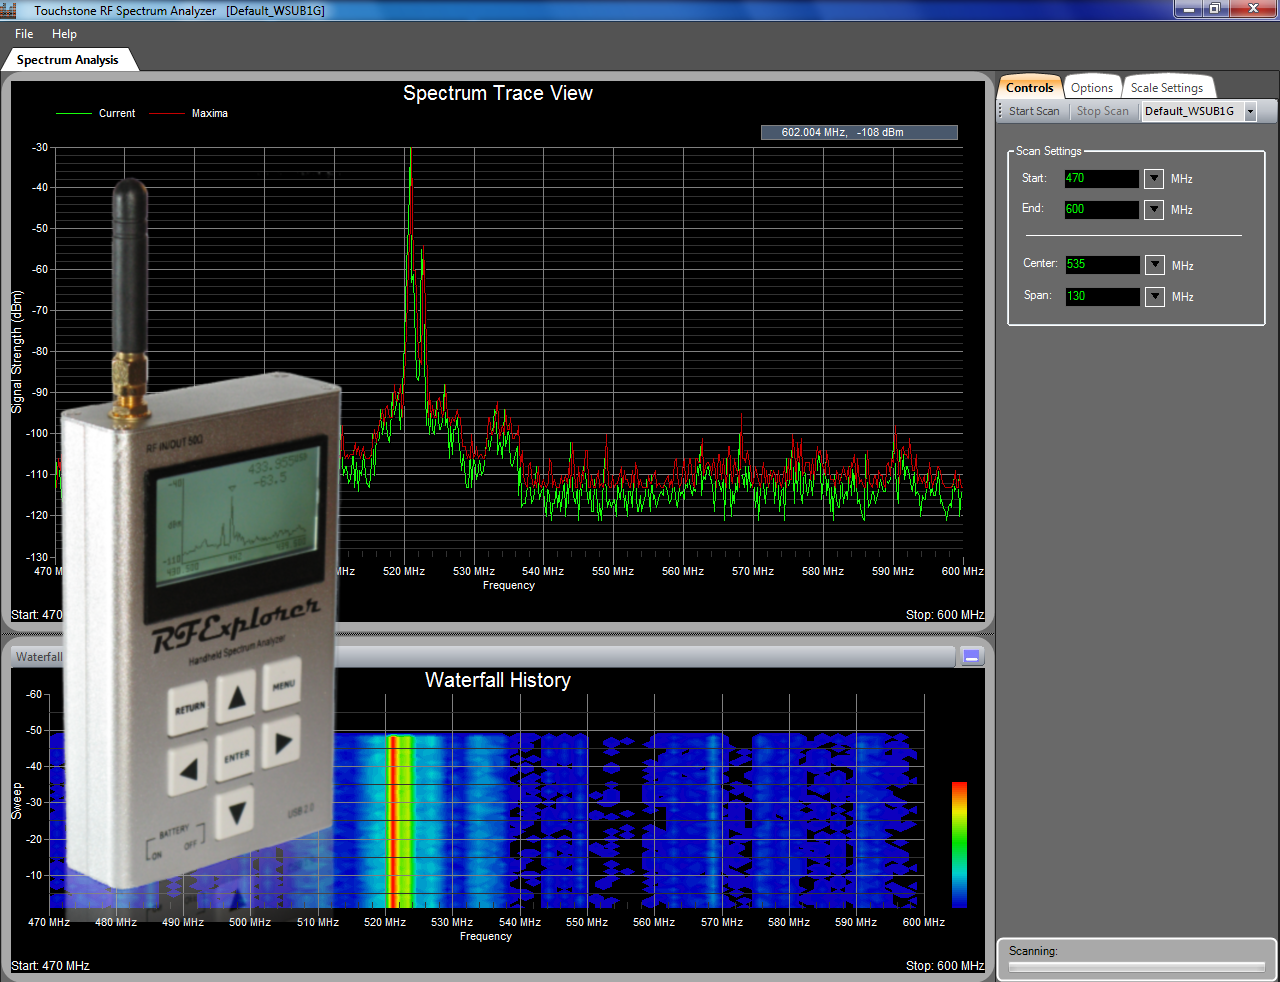Screen dimensions: 1280x982
Task: Click the Span field showing 130
Action: point(1102,296)
